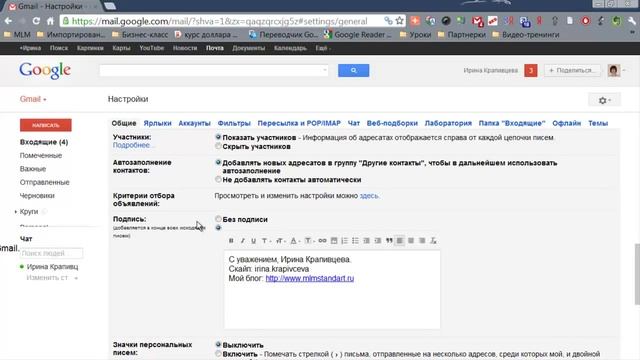
Task: Open the Отправленные folder
Action: tap(44, 182)
